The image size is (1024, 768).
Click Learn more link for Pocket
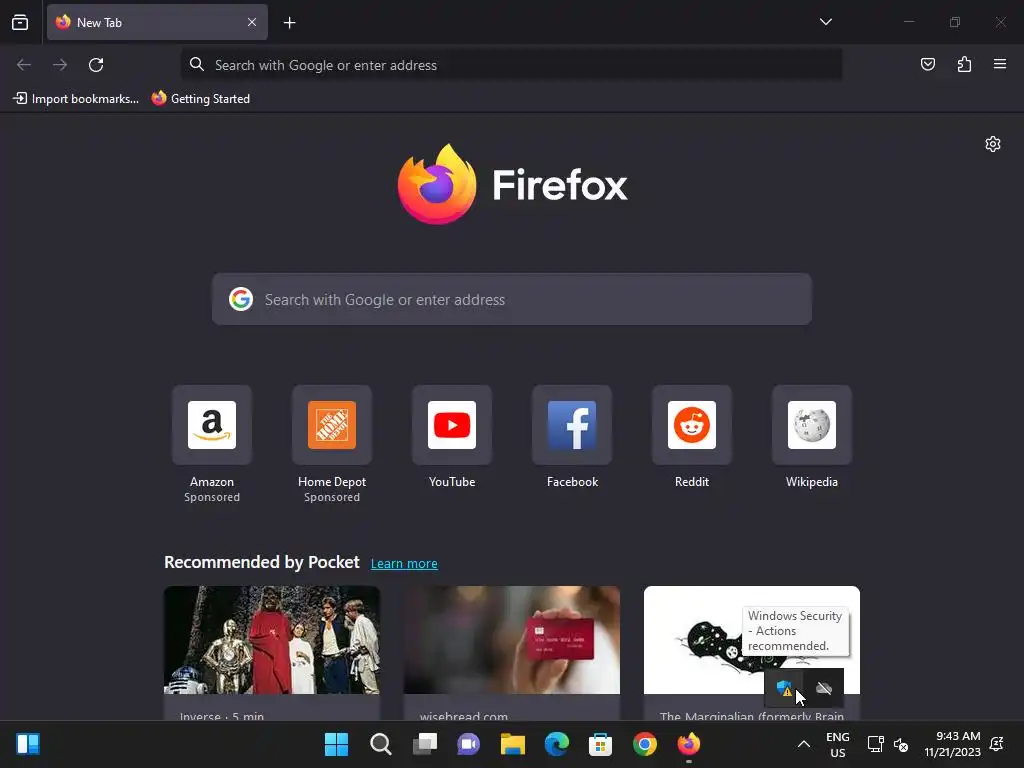404,564
